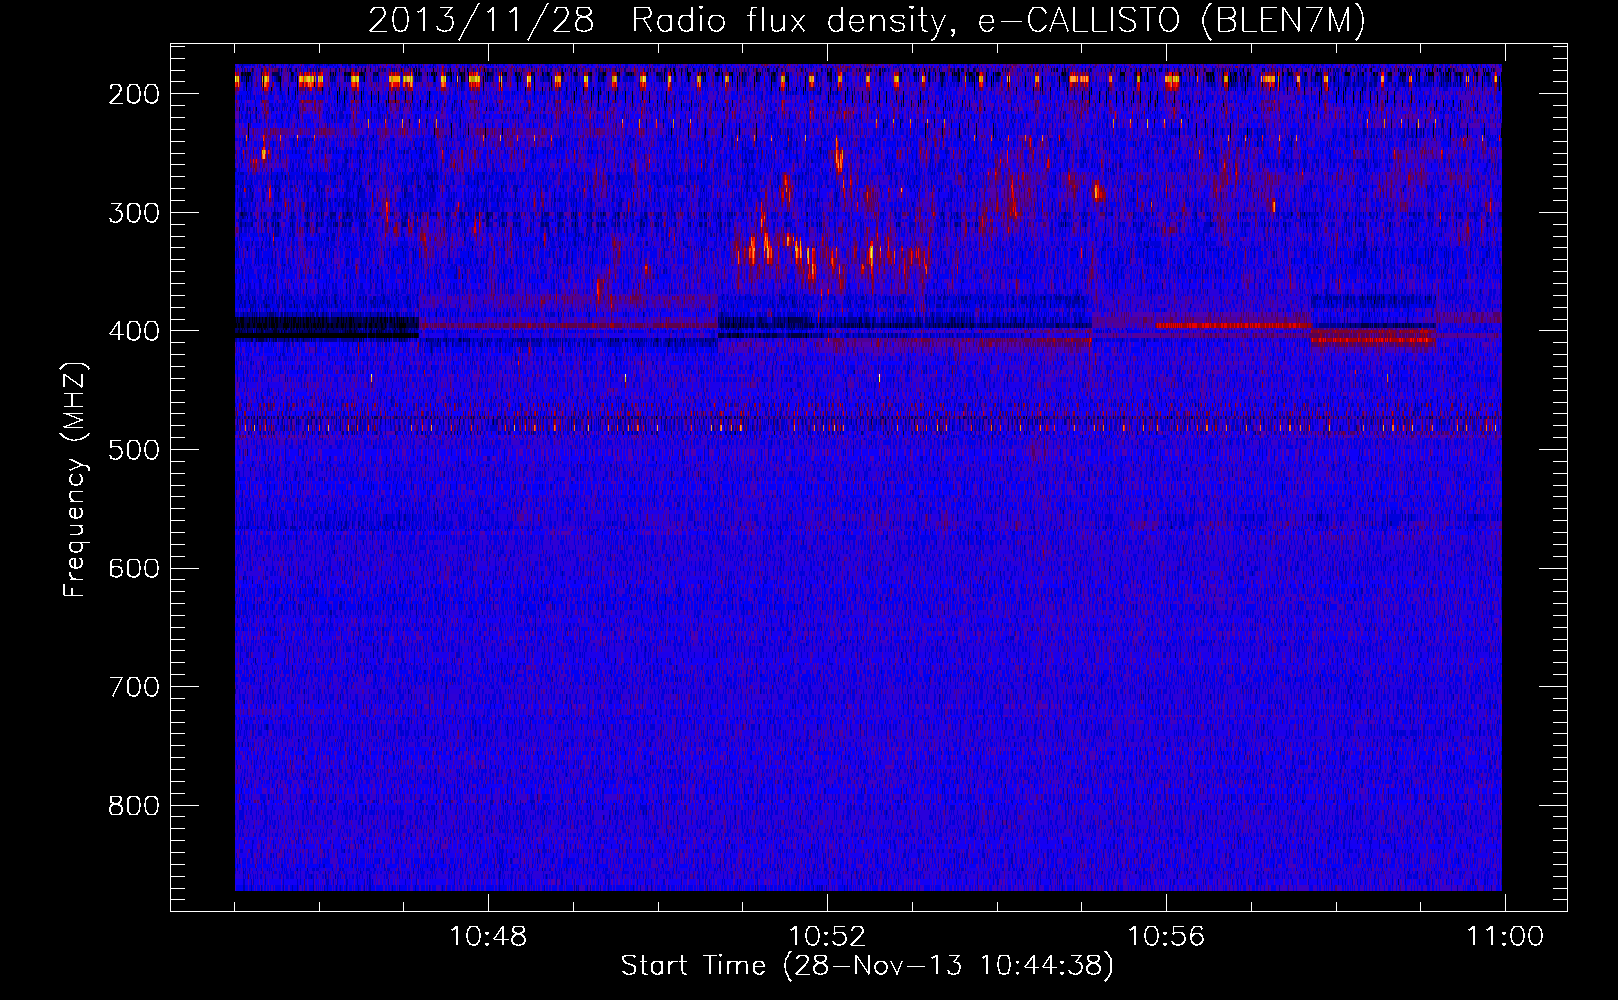Click the 700 frequency tick label
Viewport: 1618px width, 1000px height.
click(134, 687)
